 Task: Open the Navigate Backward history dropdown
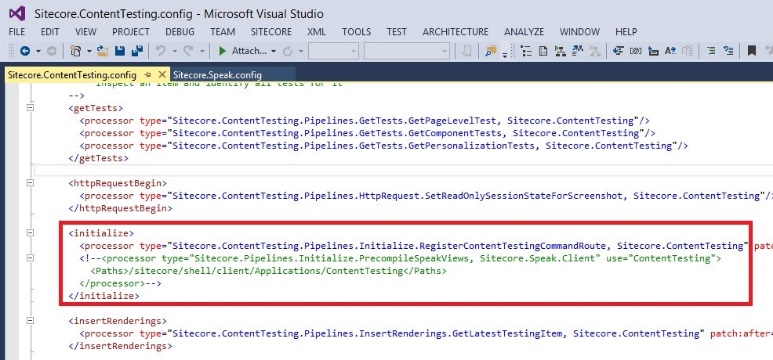[x=38, y=51]
